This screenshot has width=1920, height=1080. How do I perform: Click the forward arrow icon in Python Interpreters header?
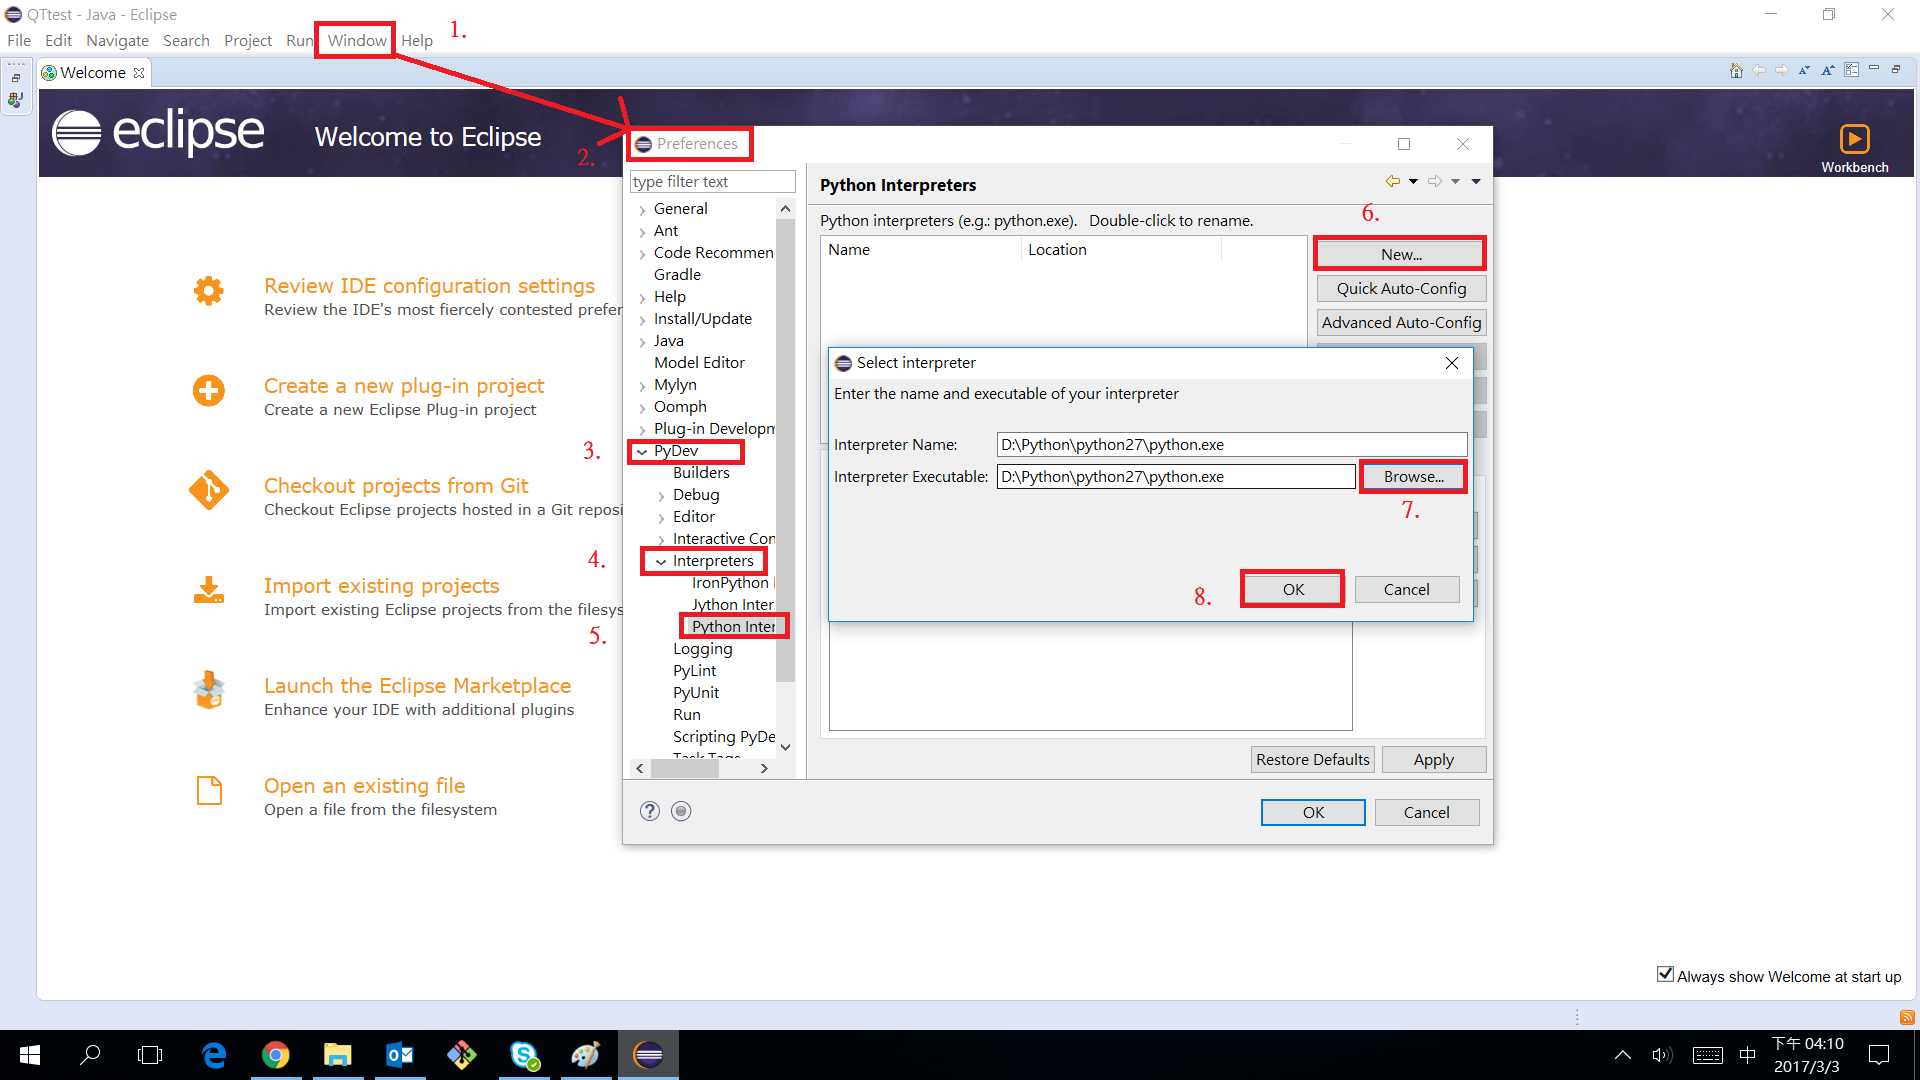(1435, 181)
